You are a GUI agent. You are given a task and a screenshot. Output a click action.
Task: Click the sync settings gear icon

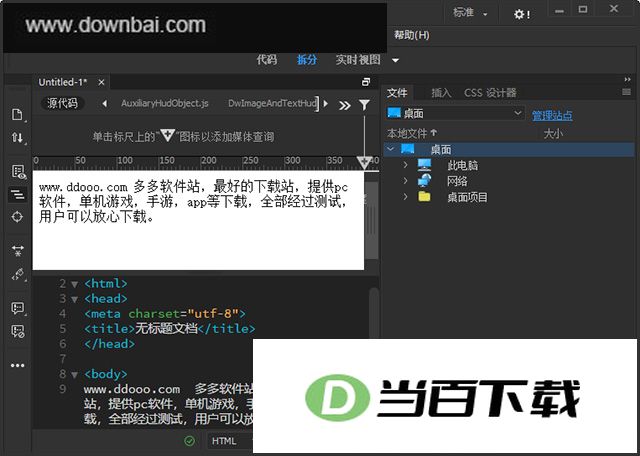(x=521, y=15)
